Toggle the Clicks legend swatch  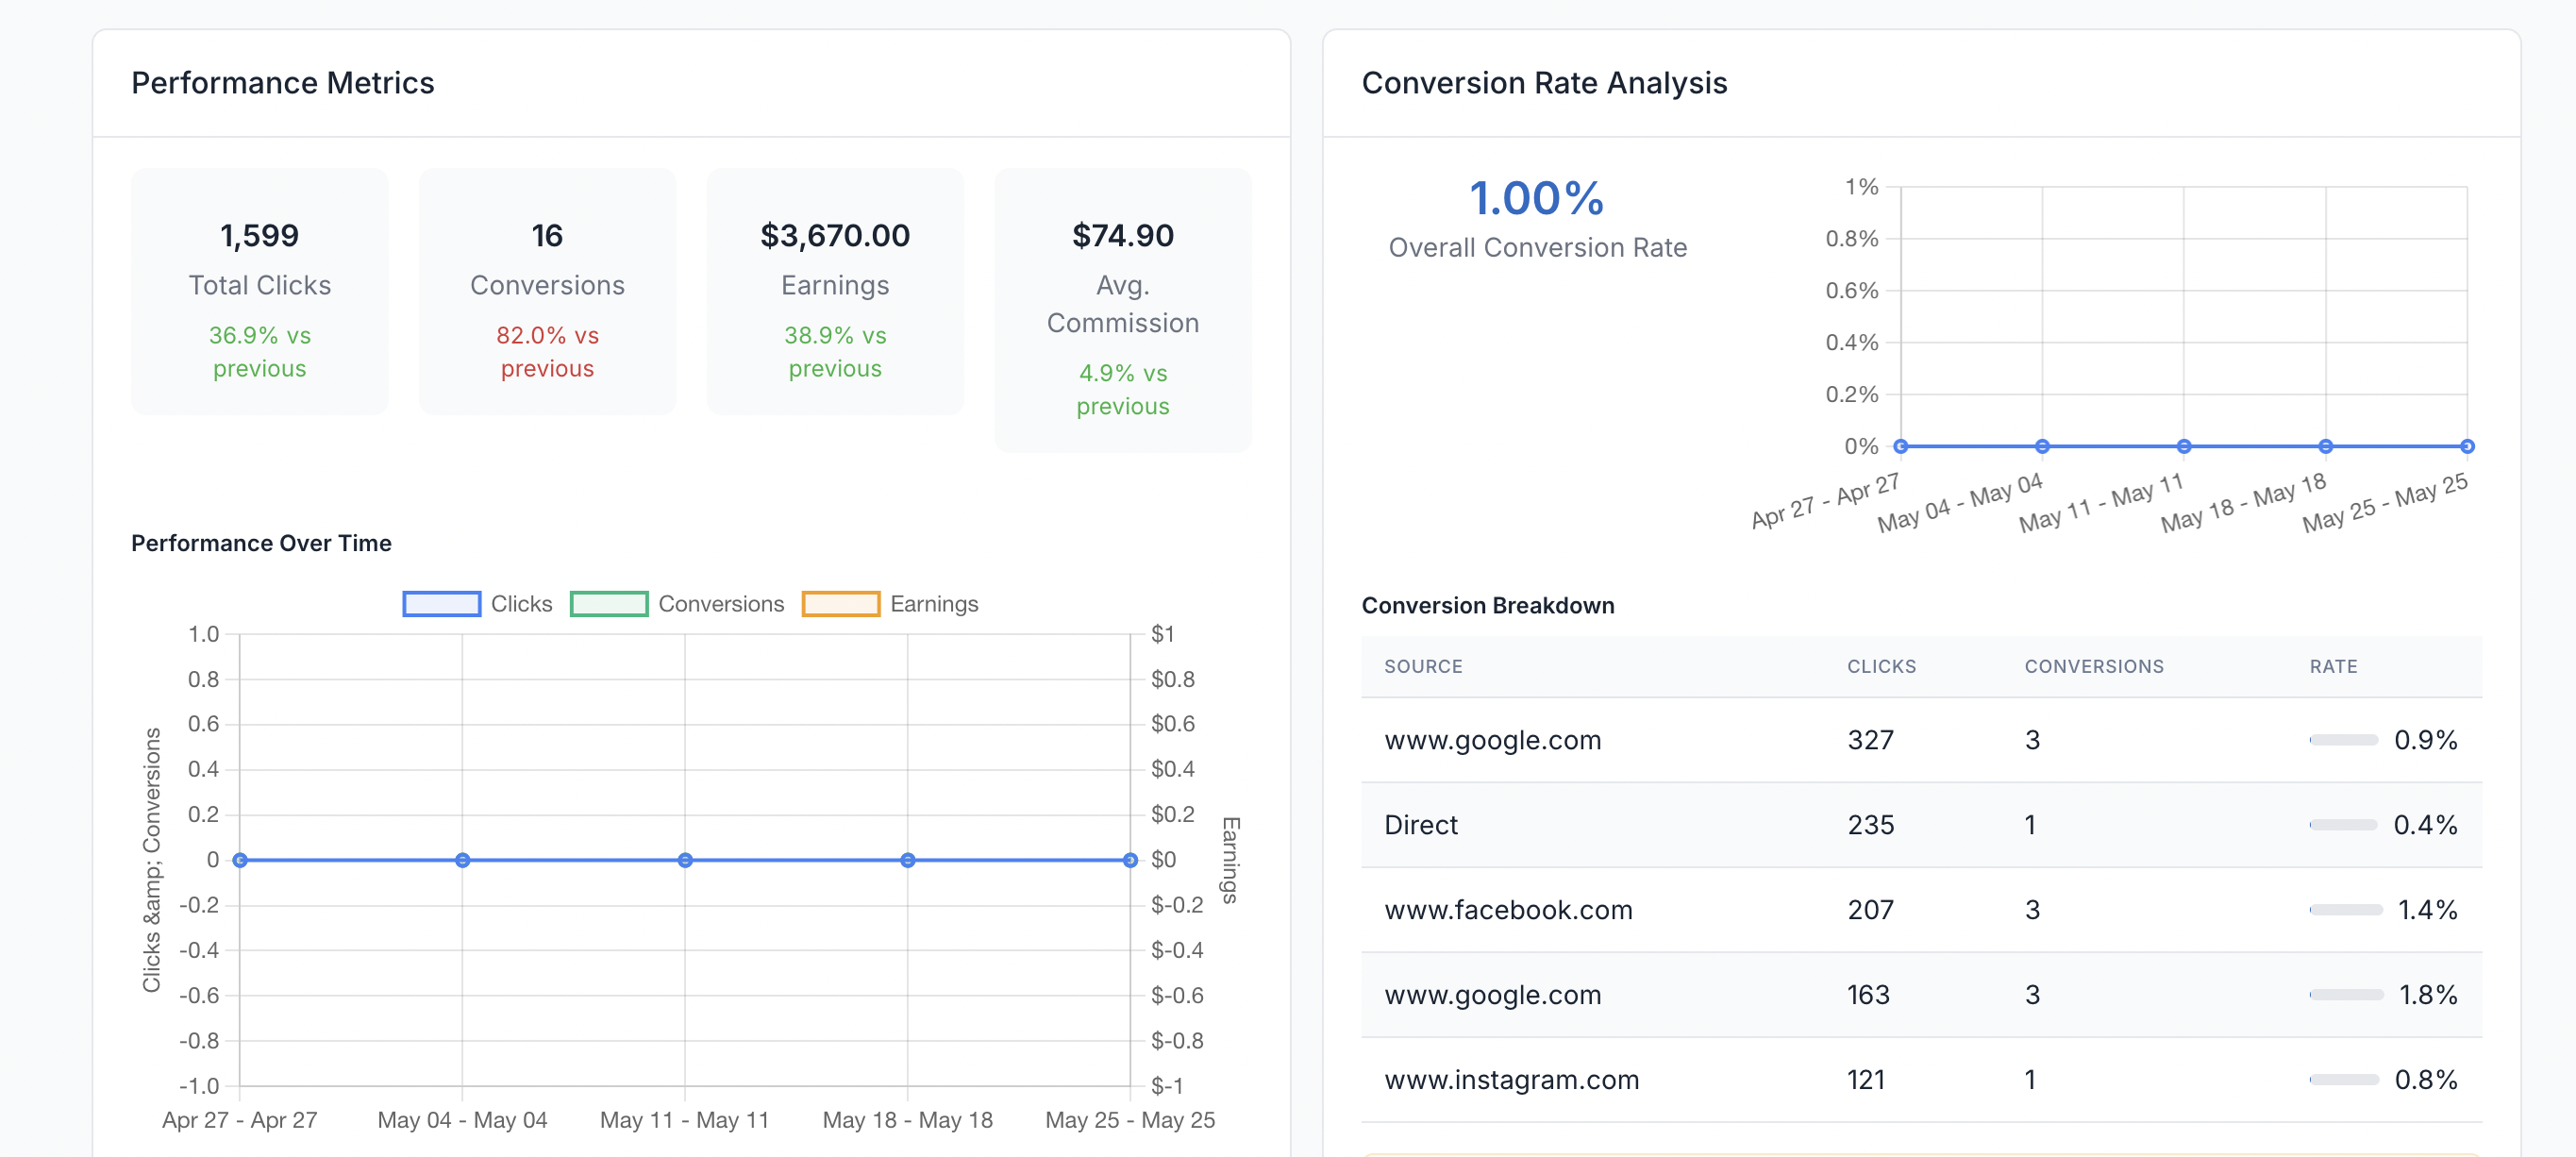[441, 604]
